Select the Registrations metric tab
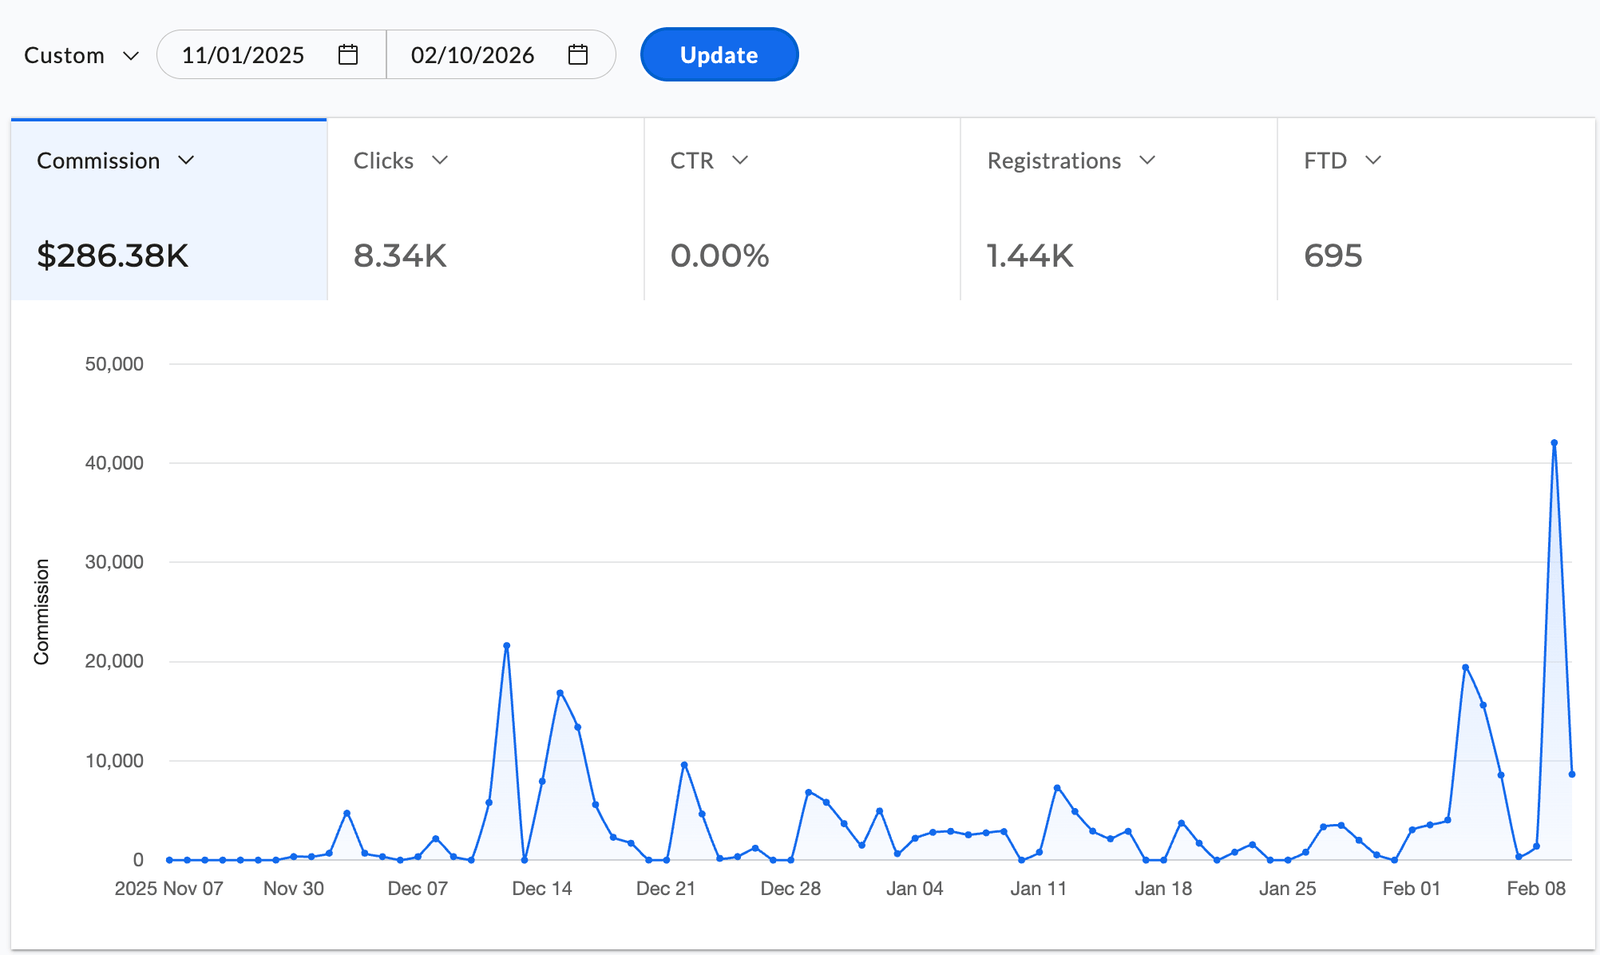Screen dimensions: 1600x955 (x=1119, y=210)
